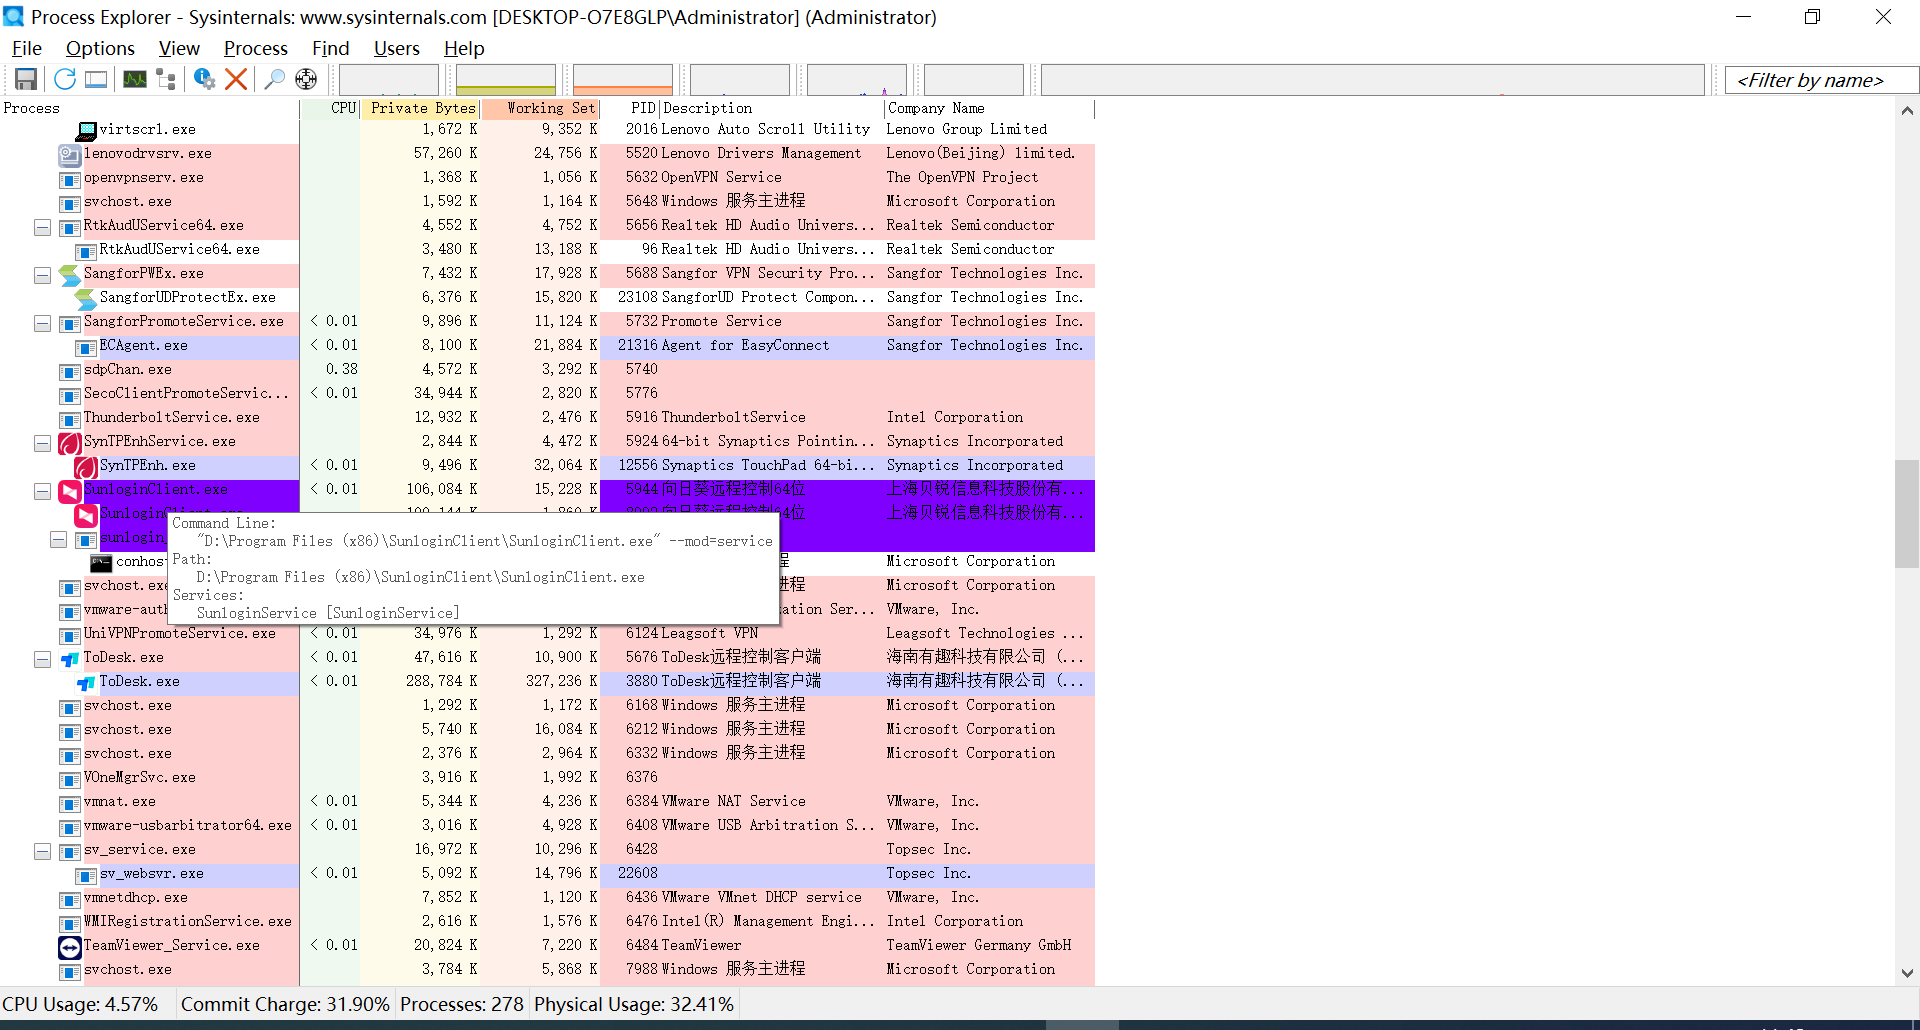Open the View menu
Image resolution: width=1920 pixels, height=1030 pixels.
(x=179, y=48)
